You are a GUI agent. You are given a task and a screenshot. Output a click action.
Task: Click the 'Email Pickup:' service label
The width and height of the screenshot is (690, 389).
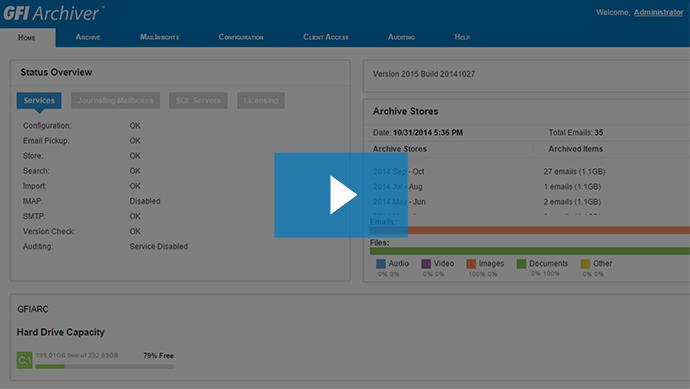46,141
